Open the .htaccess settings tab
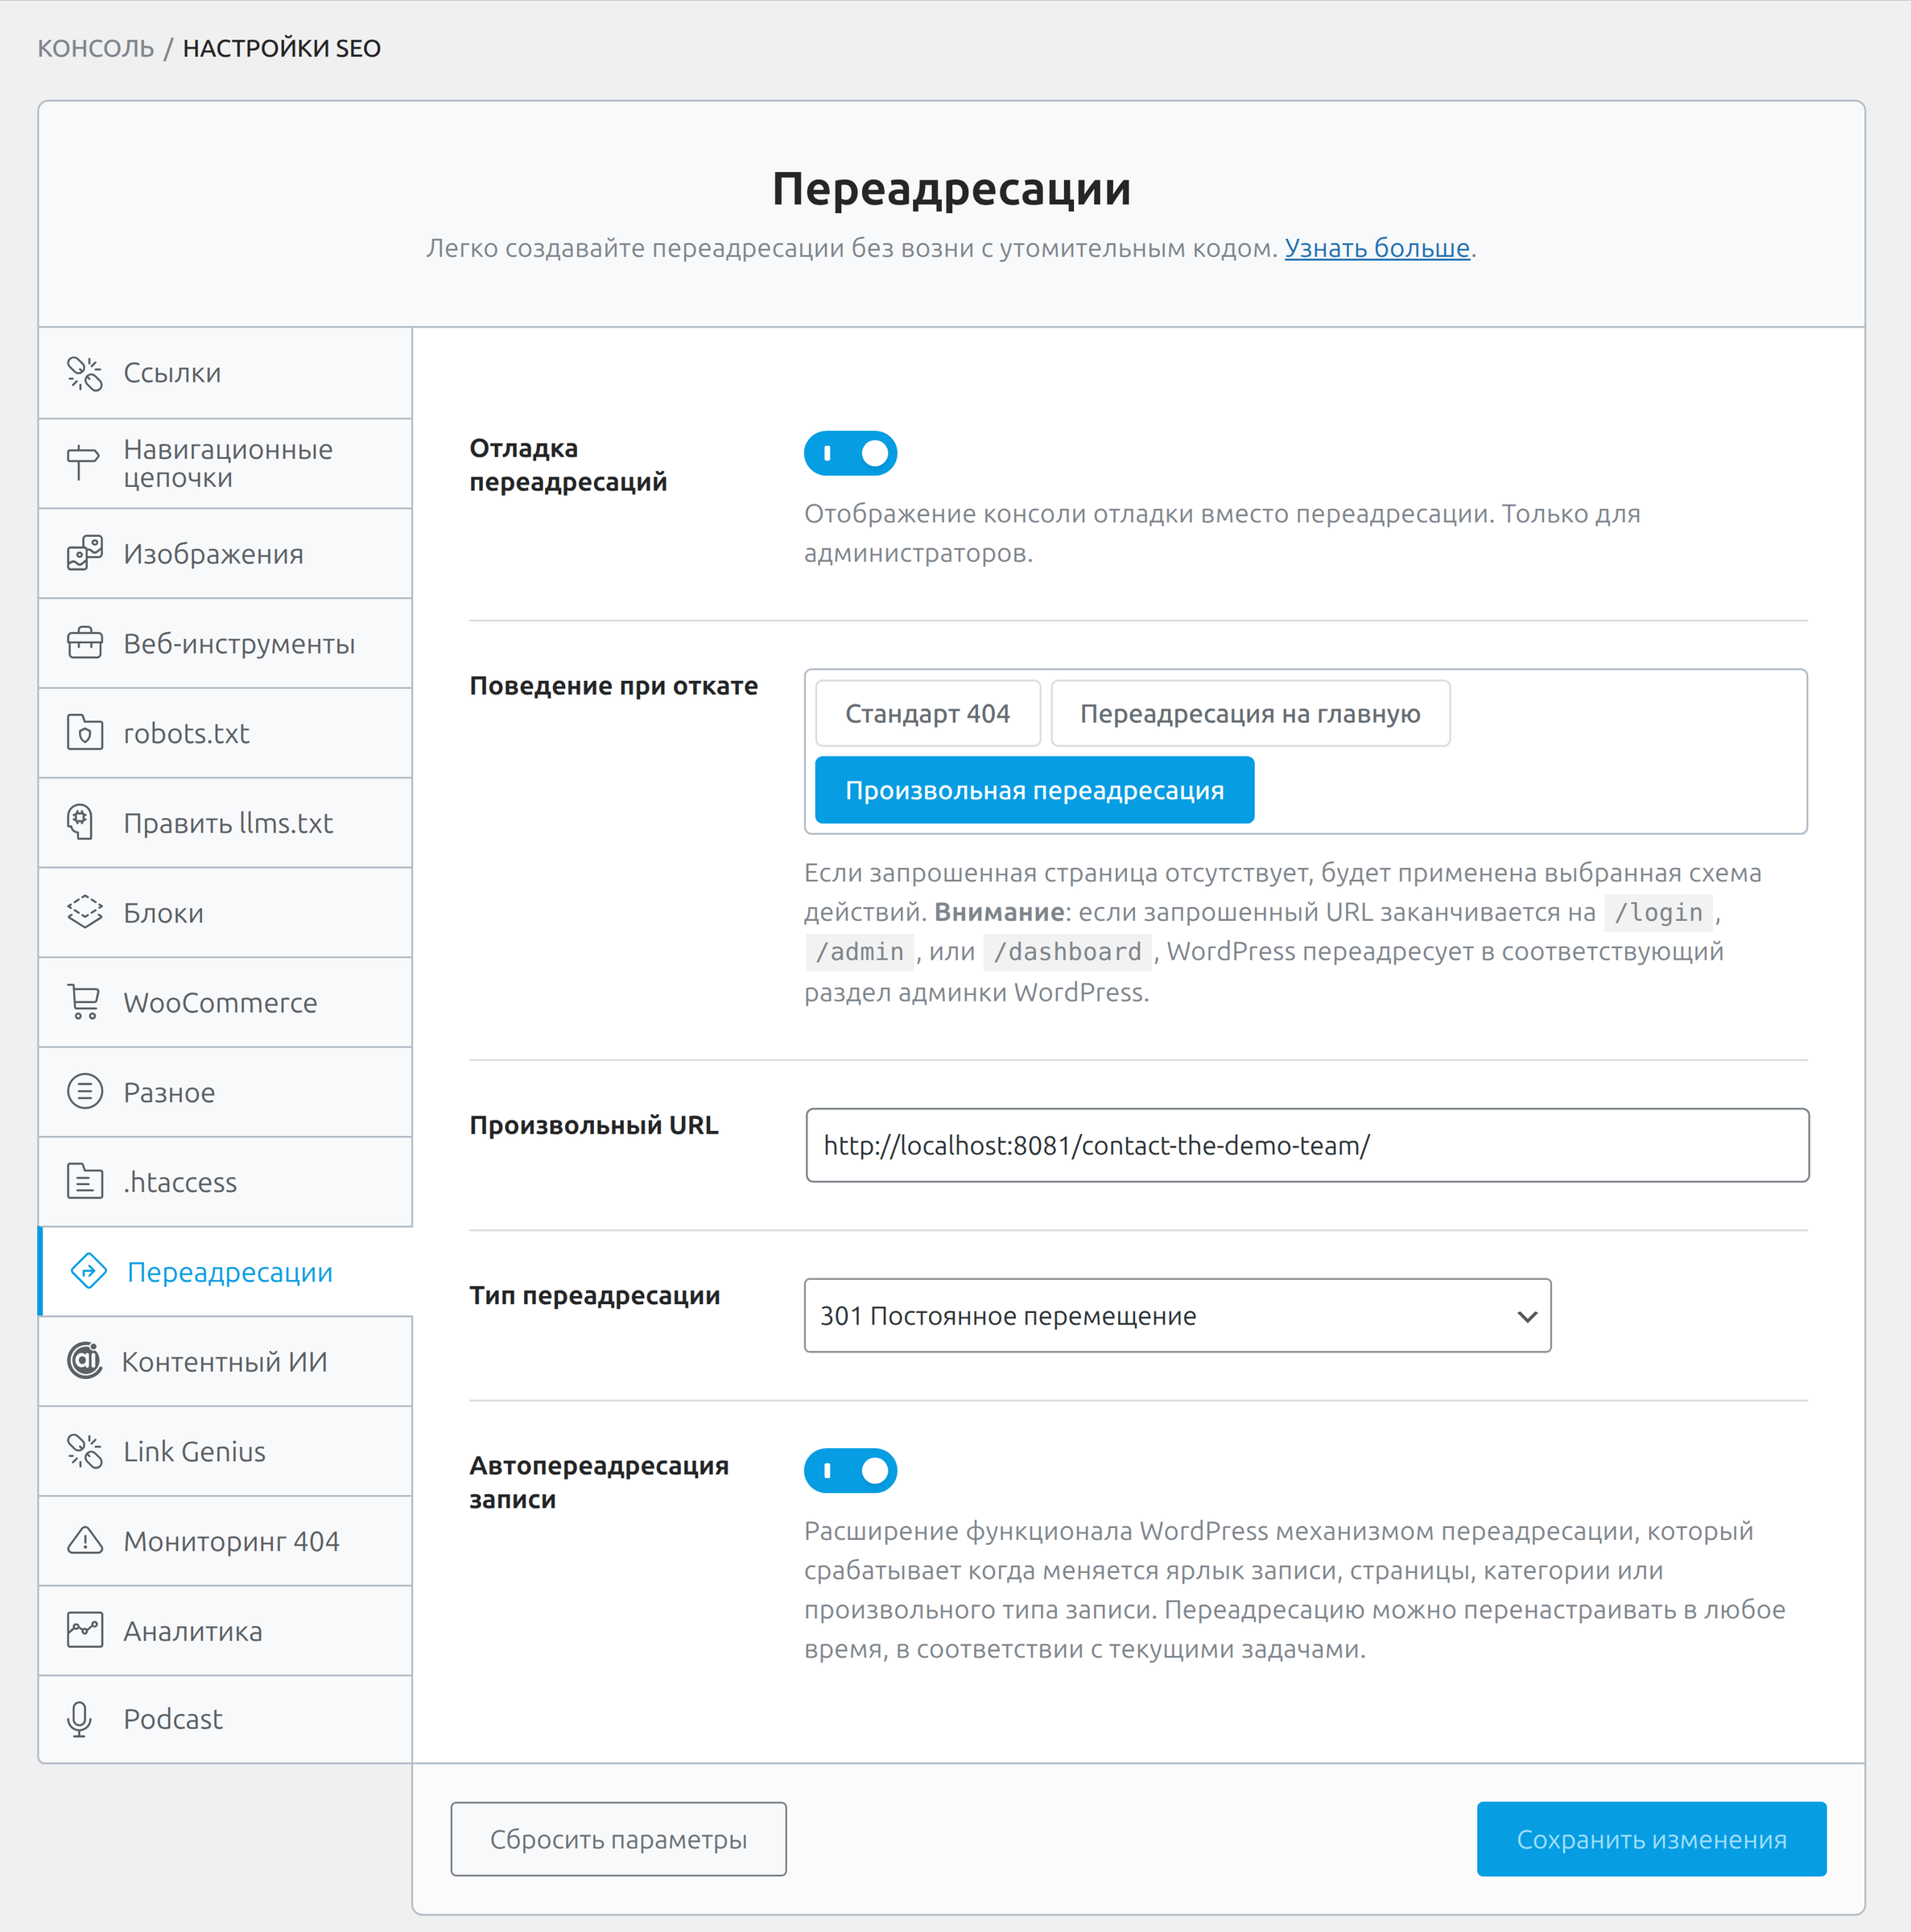The image size is (1911, 1932). [x=225, y=1182]
